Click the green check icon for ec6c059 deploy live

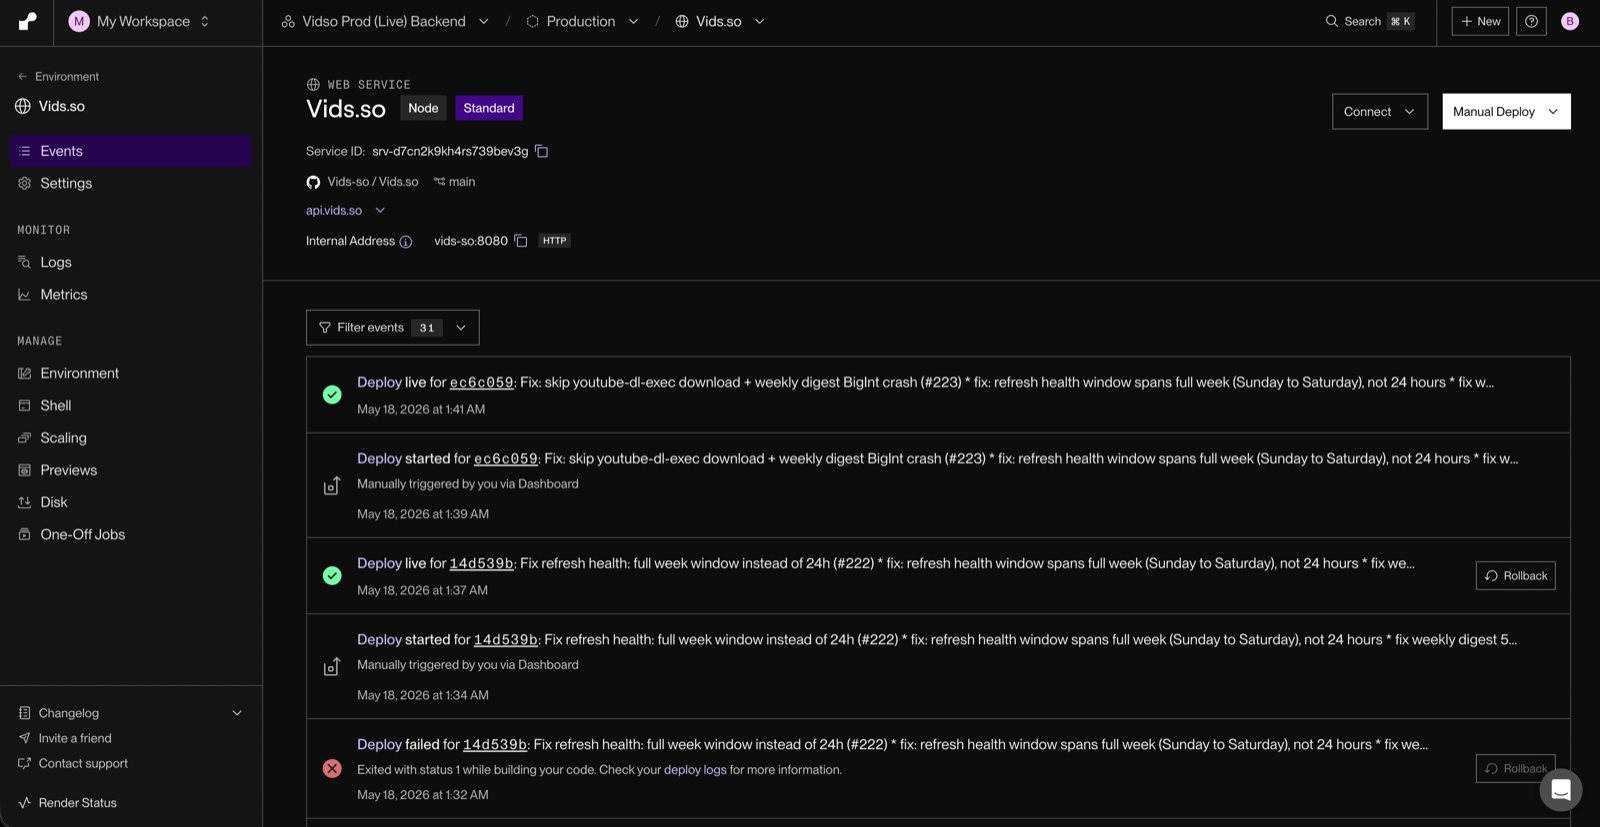(x=332, y=395)
